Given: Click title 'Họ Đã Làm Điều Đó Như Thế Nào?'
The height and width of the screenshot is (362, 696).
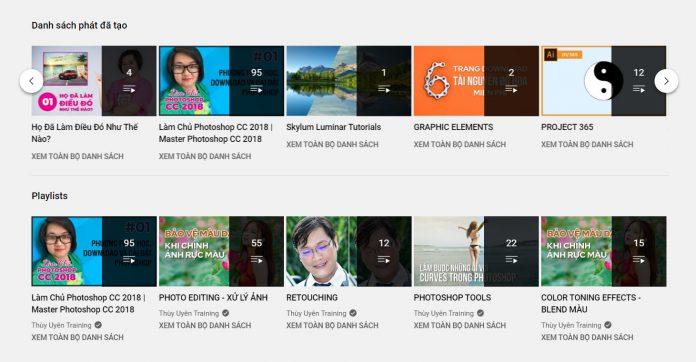Looking at the screenshot, I should [x=85, y=133].
